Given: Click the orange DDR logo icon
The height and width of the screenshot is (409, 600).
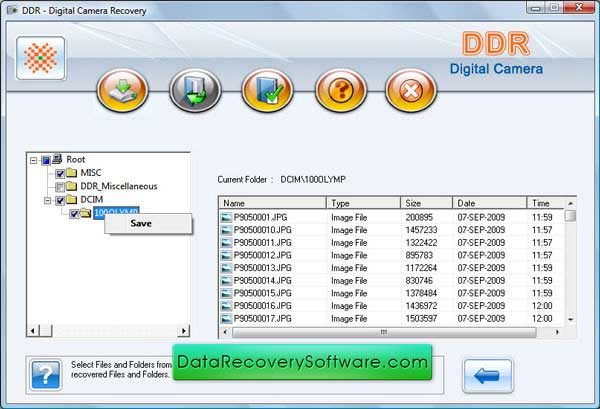Looking at the screenshot, I should click(x=41, y=58).
